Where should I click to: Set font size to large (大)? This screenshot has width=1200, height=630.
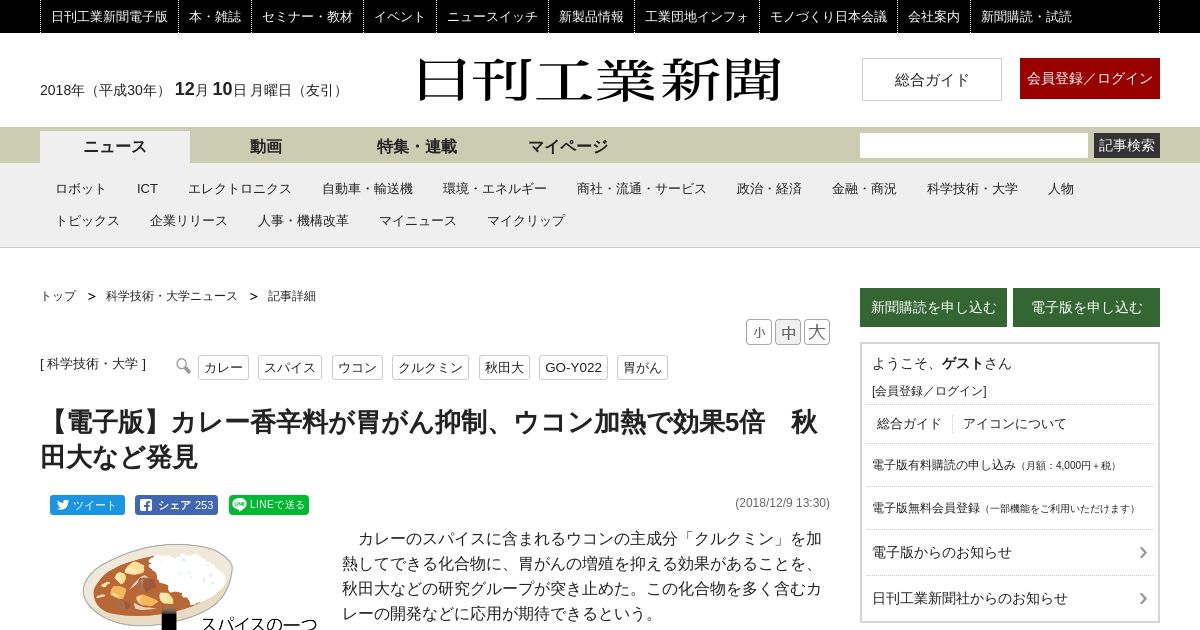tap(817, 332)
